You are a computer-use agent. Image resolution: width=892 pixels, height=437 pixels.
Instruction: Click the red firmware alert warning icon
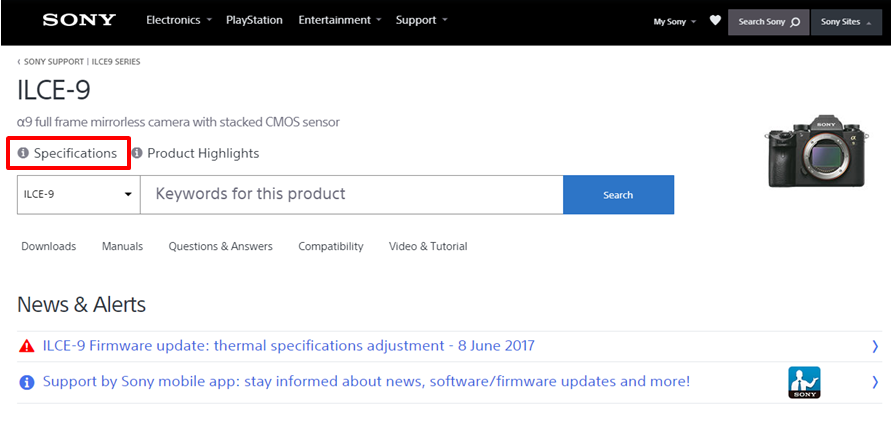[x=27, y=346]
